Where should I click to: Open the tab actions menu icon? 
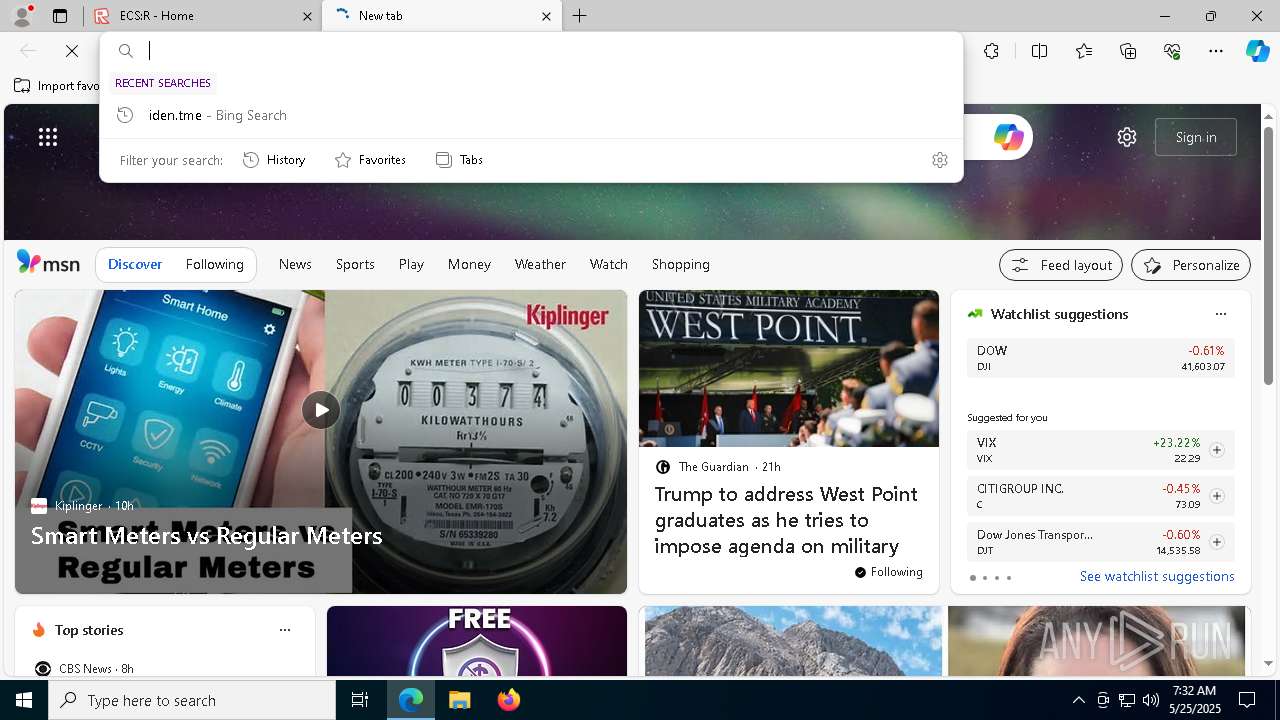[x=60, y=16]
